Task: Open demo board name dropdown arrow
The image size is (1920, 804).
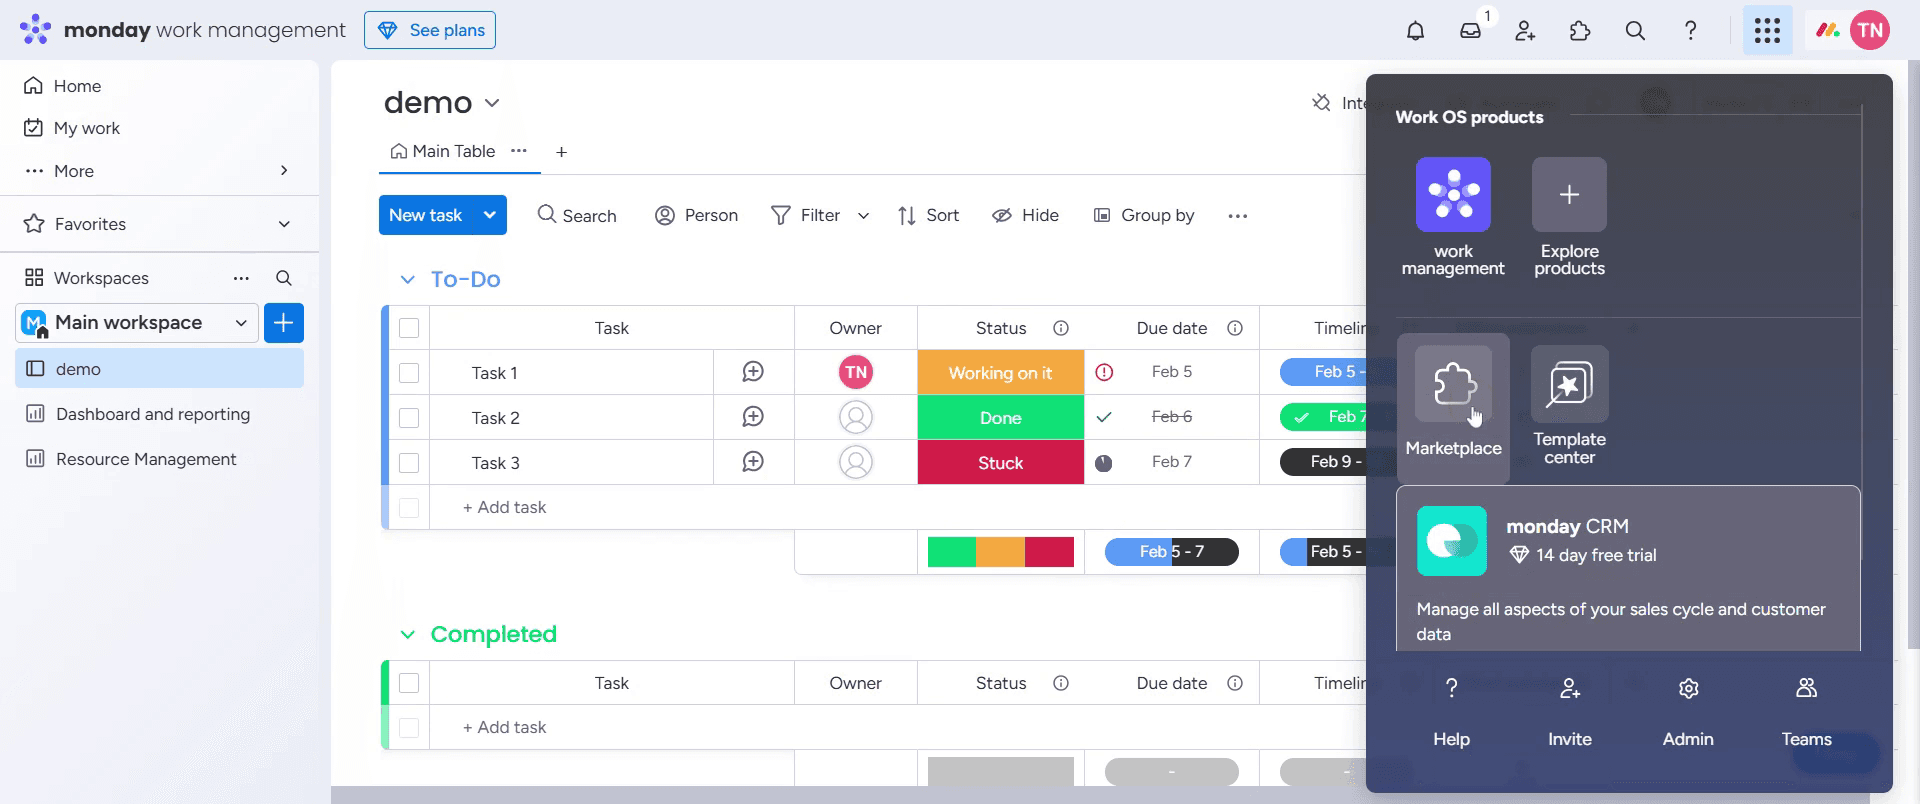Action: click(492, 103)
